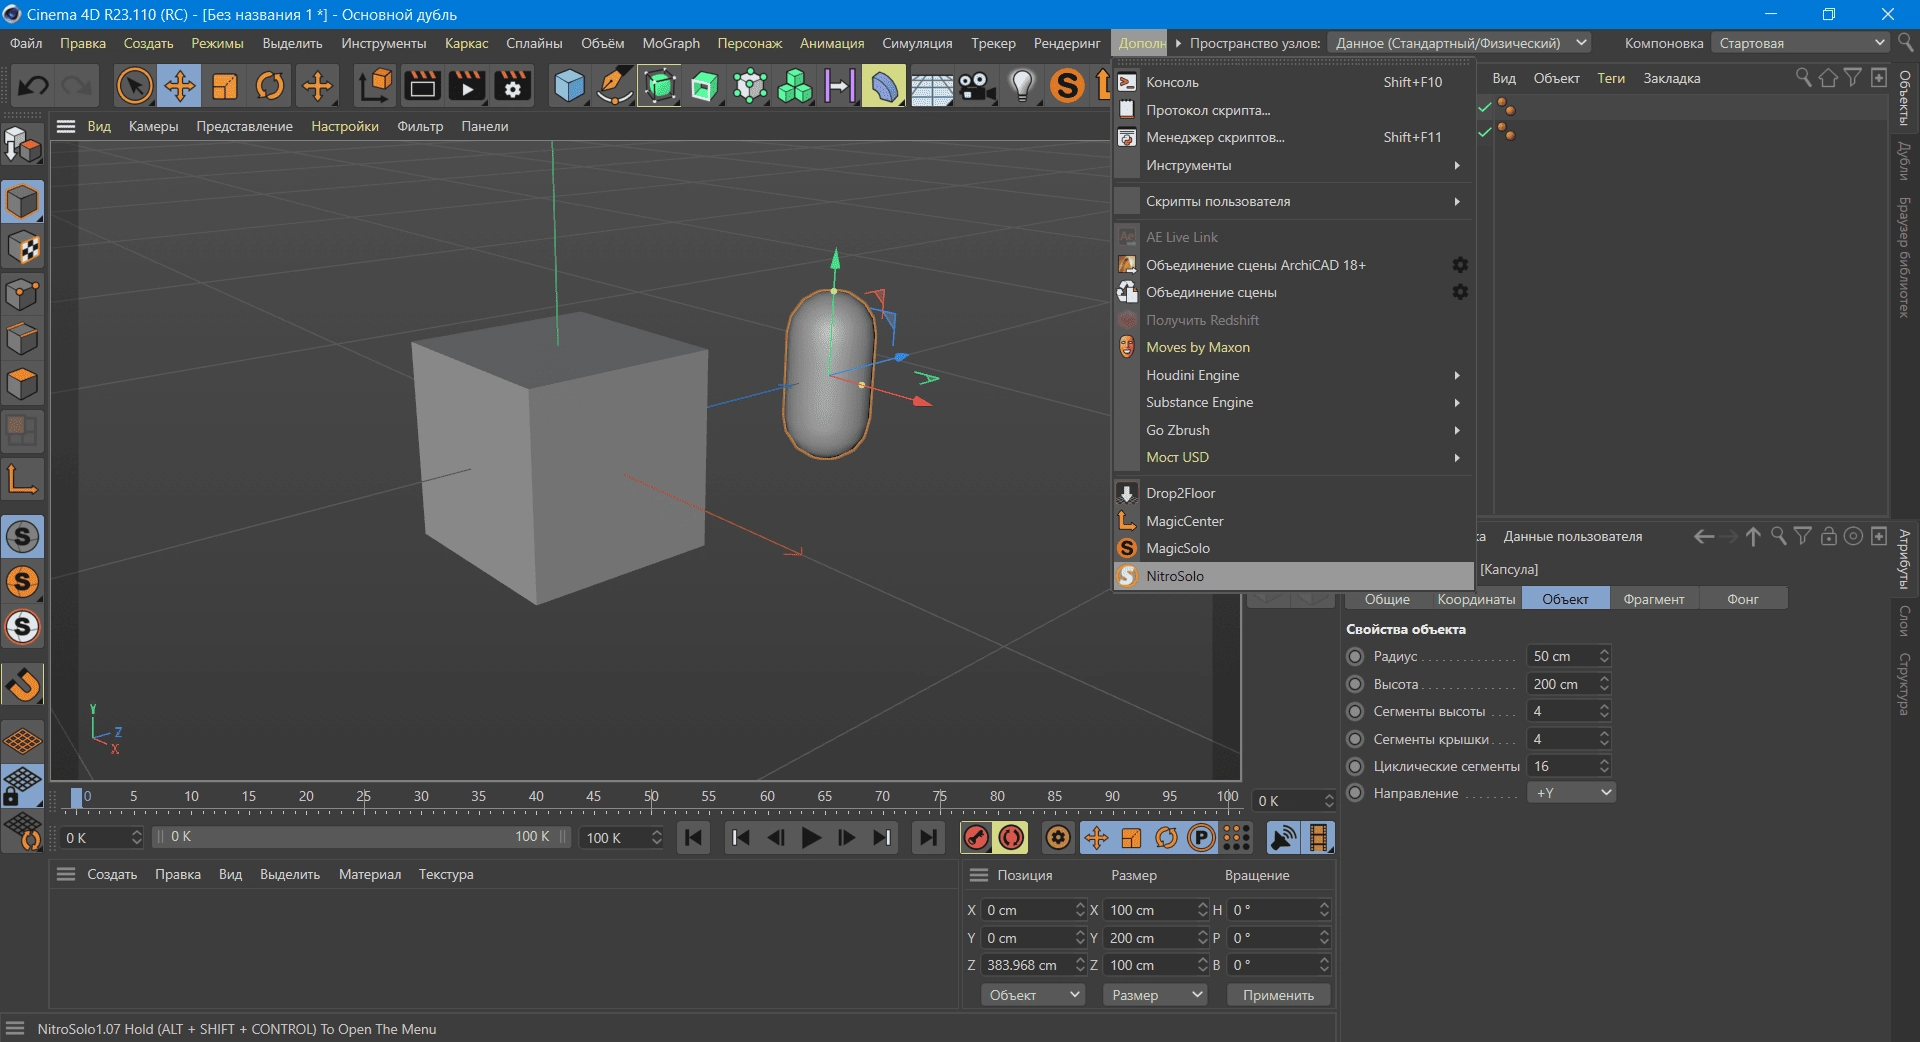Click the Autokeying button
This screenshot has height=1042, width=1920.
[1012, 838]
